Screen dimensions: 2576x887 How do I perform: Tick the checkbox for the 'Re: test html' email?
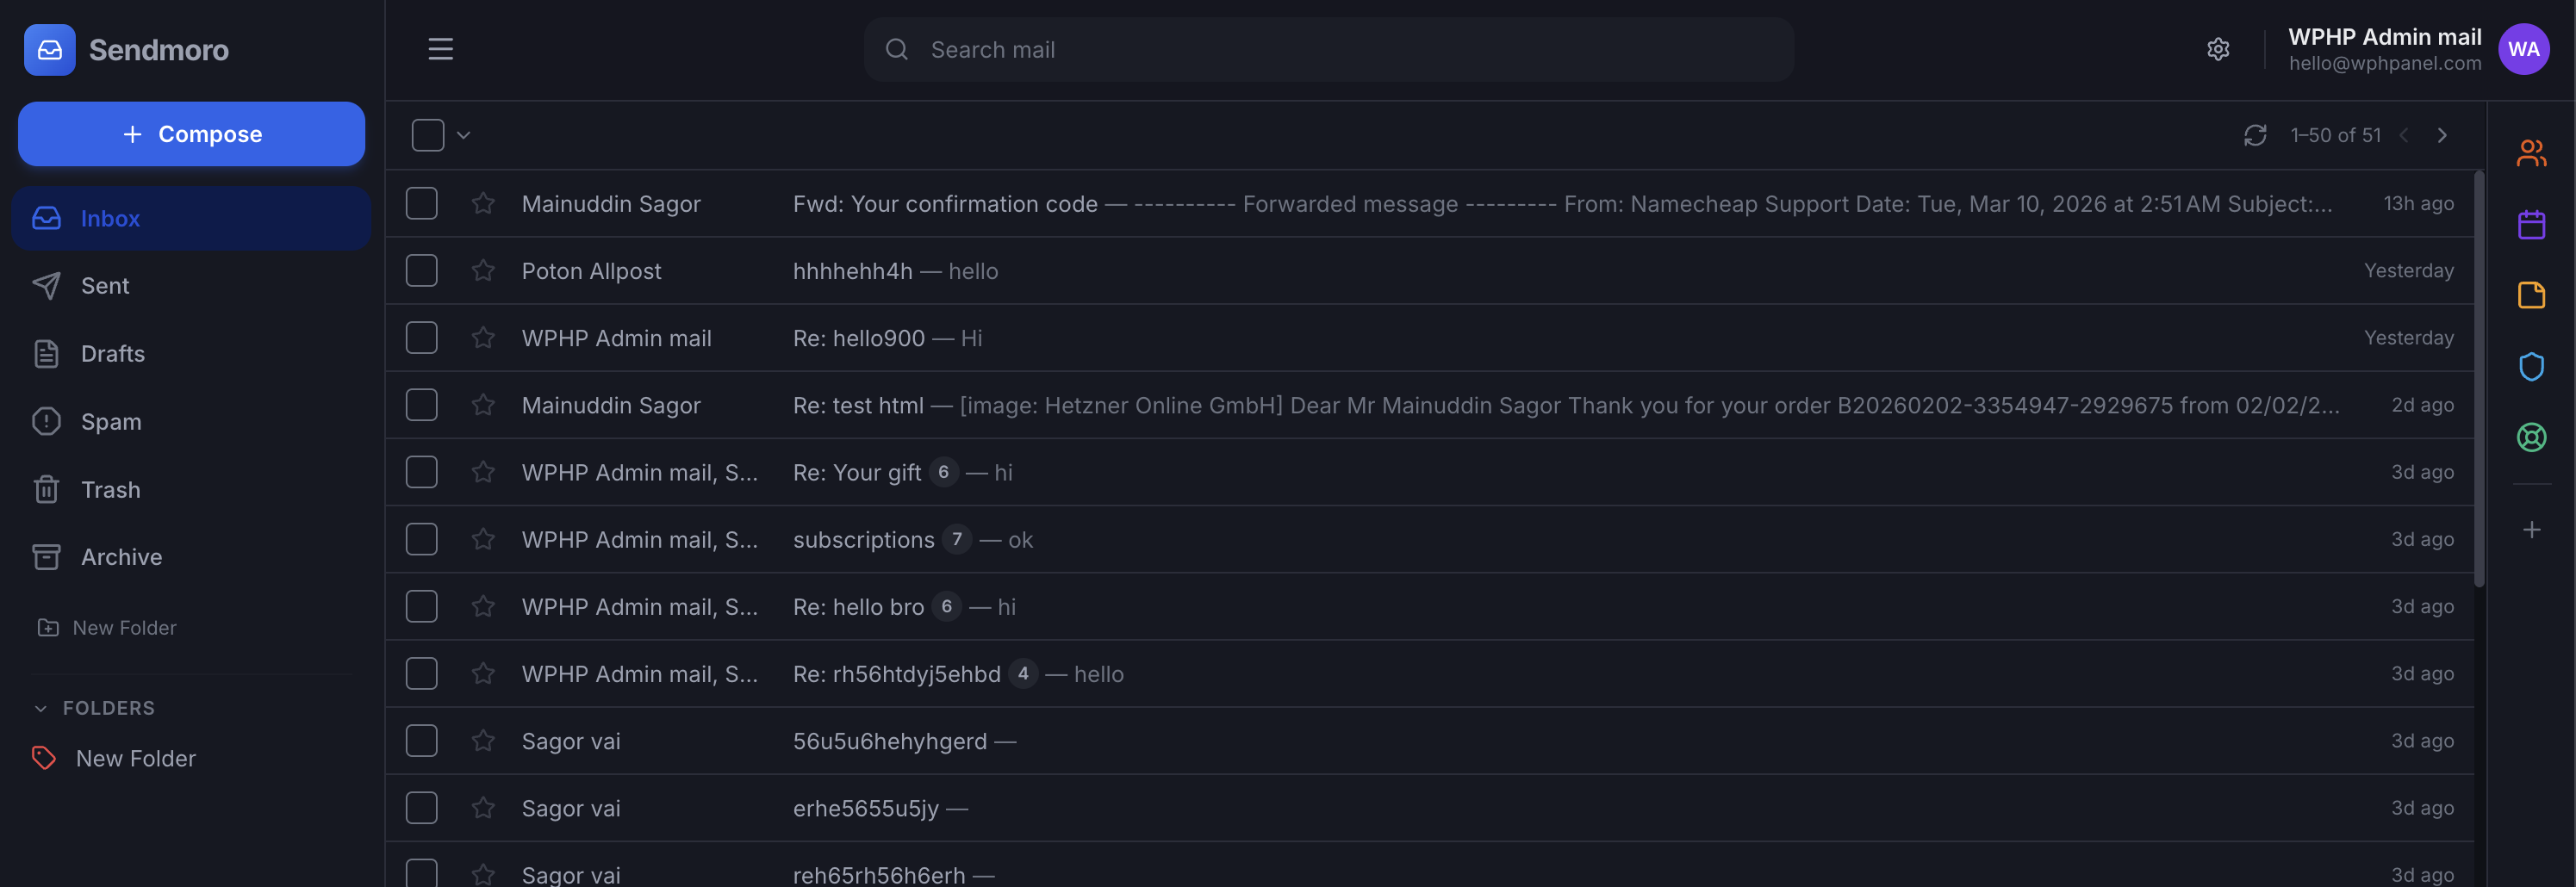[x=421, y=405]
